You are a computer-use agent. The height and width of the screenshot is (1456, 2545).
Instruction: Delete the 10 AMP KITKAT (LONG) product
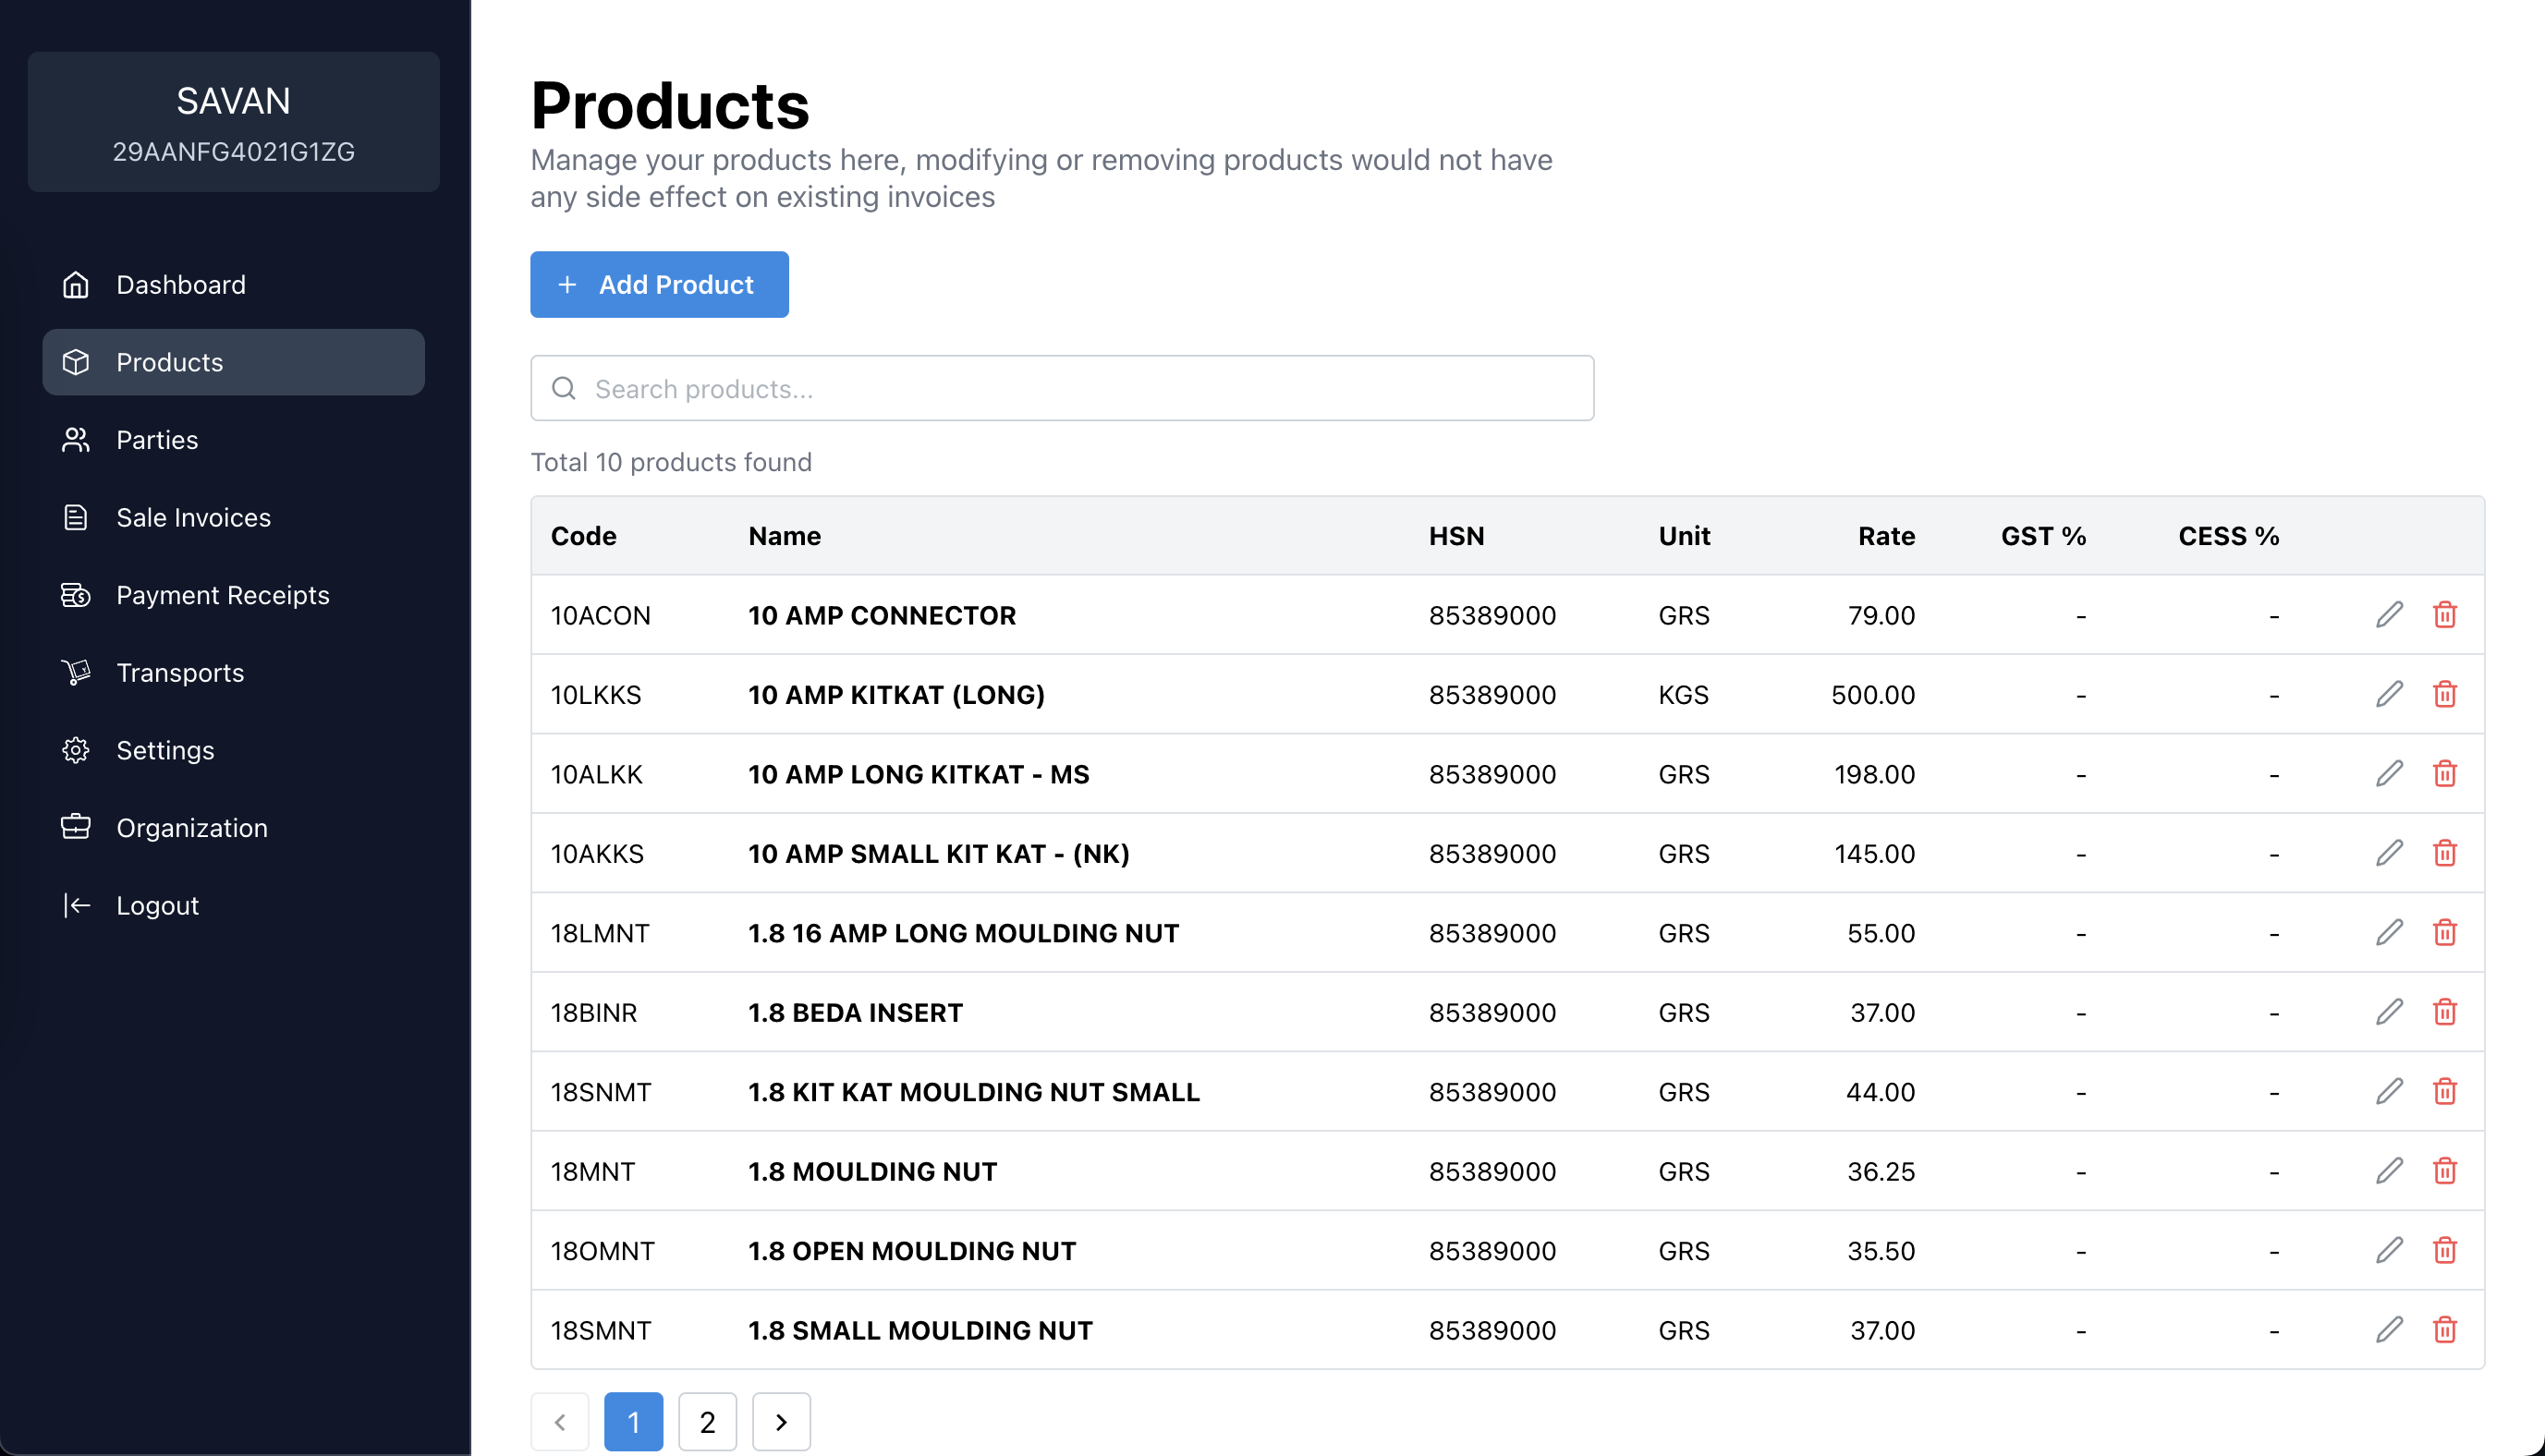(x=2444, y=694)
